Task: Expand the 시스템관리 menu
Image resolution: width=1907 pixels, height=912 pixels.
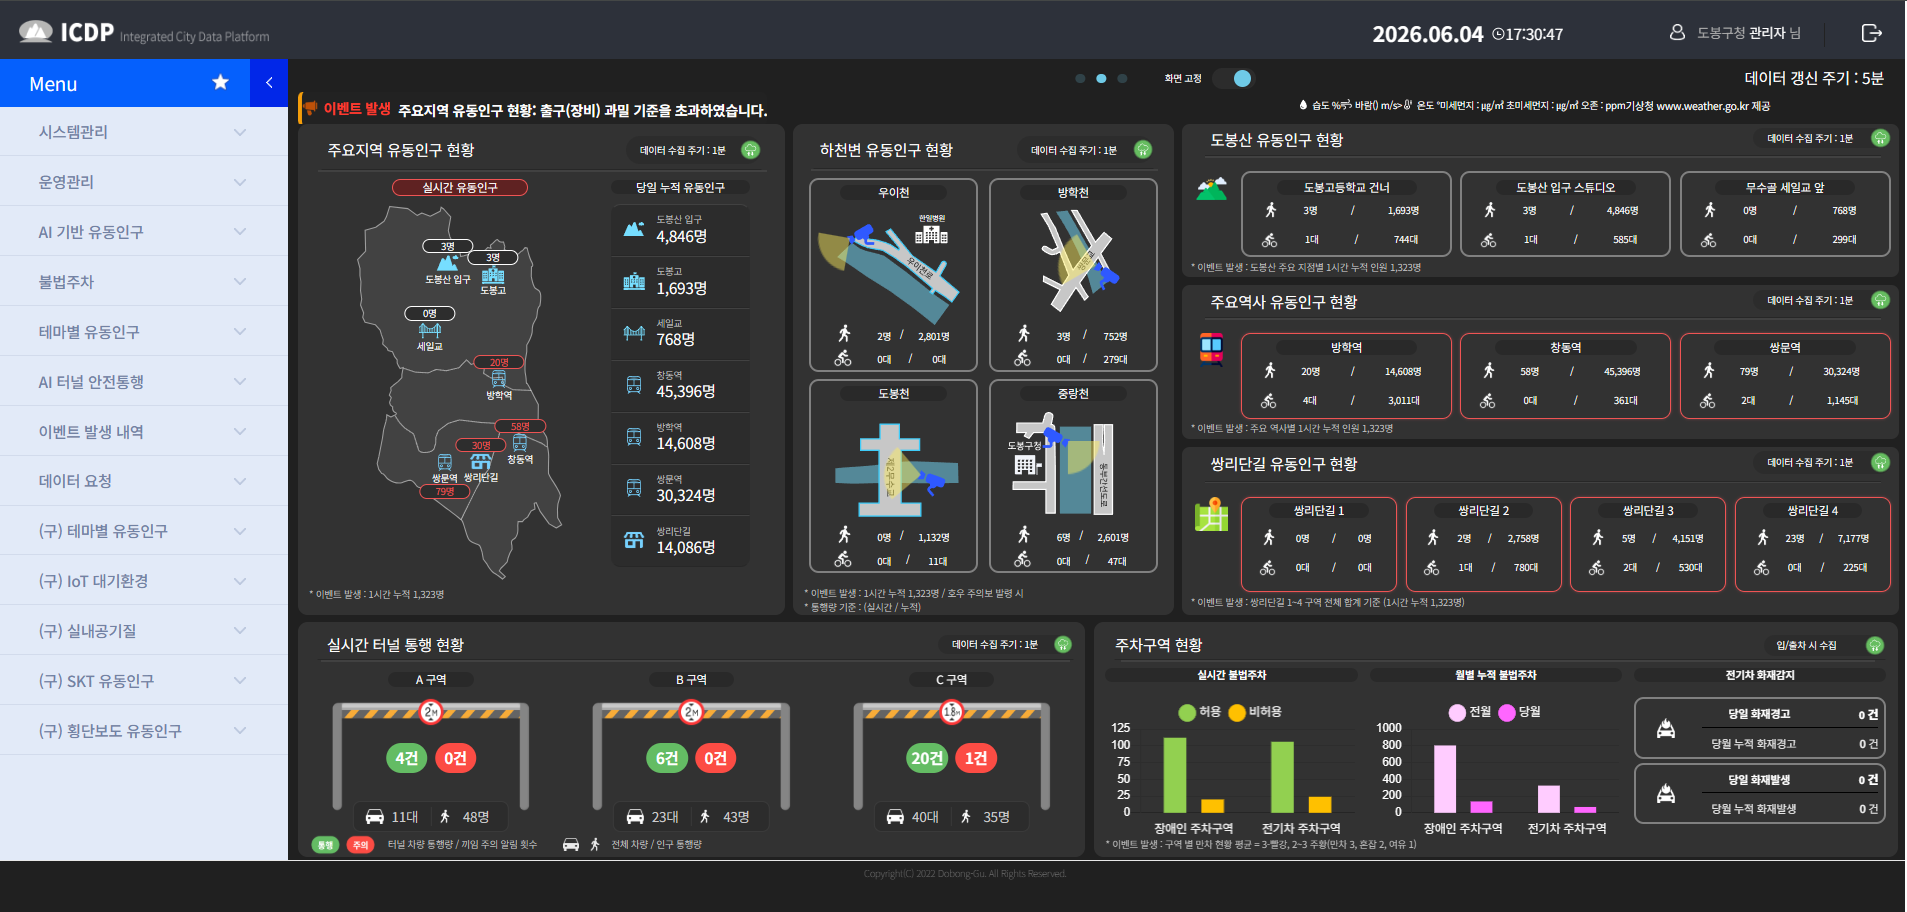Action: coord(144,132)
